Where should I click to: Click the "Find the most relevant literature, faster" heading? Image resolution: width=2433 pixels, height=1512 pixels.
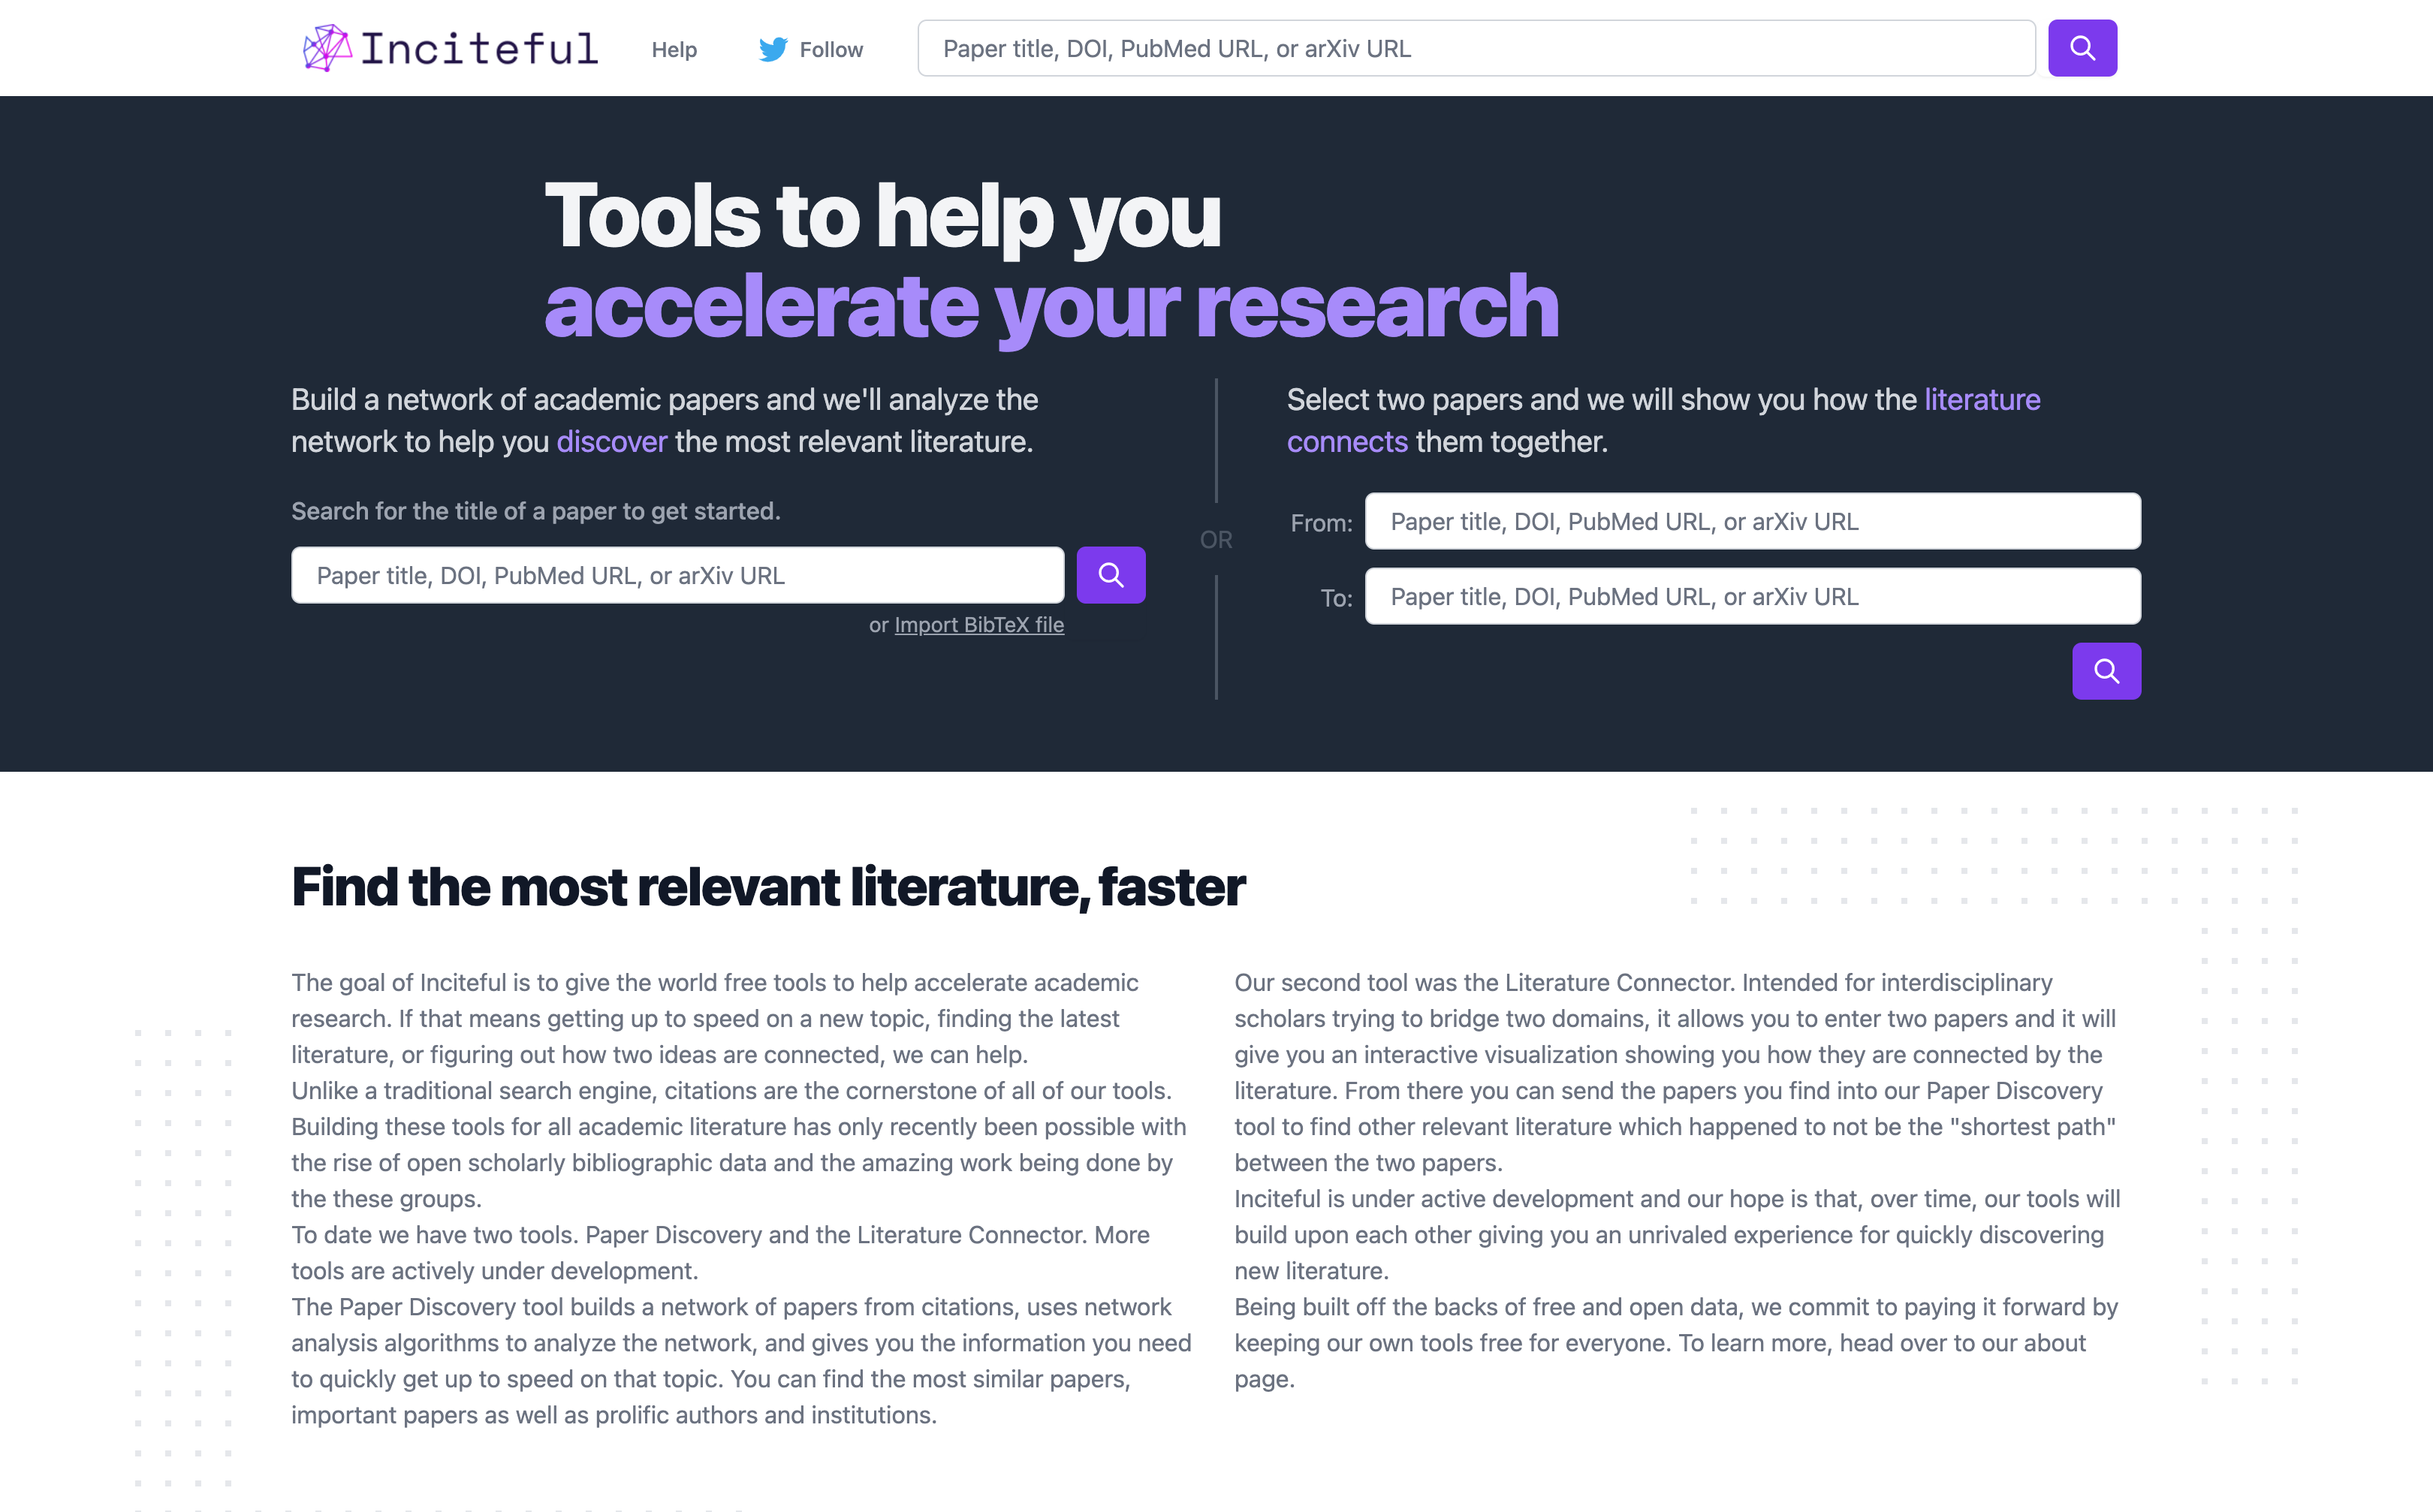tap(767, 887)
